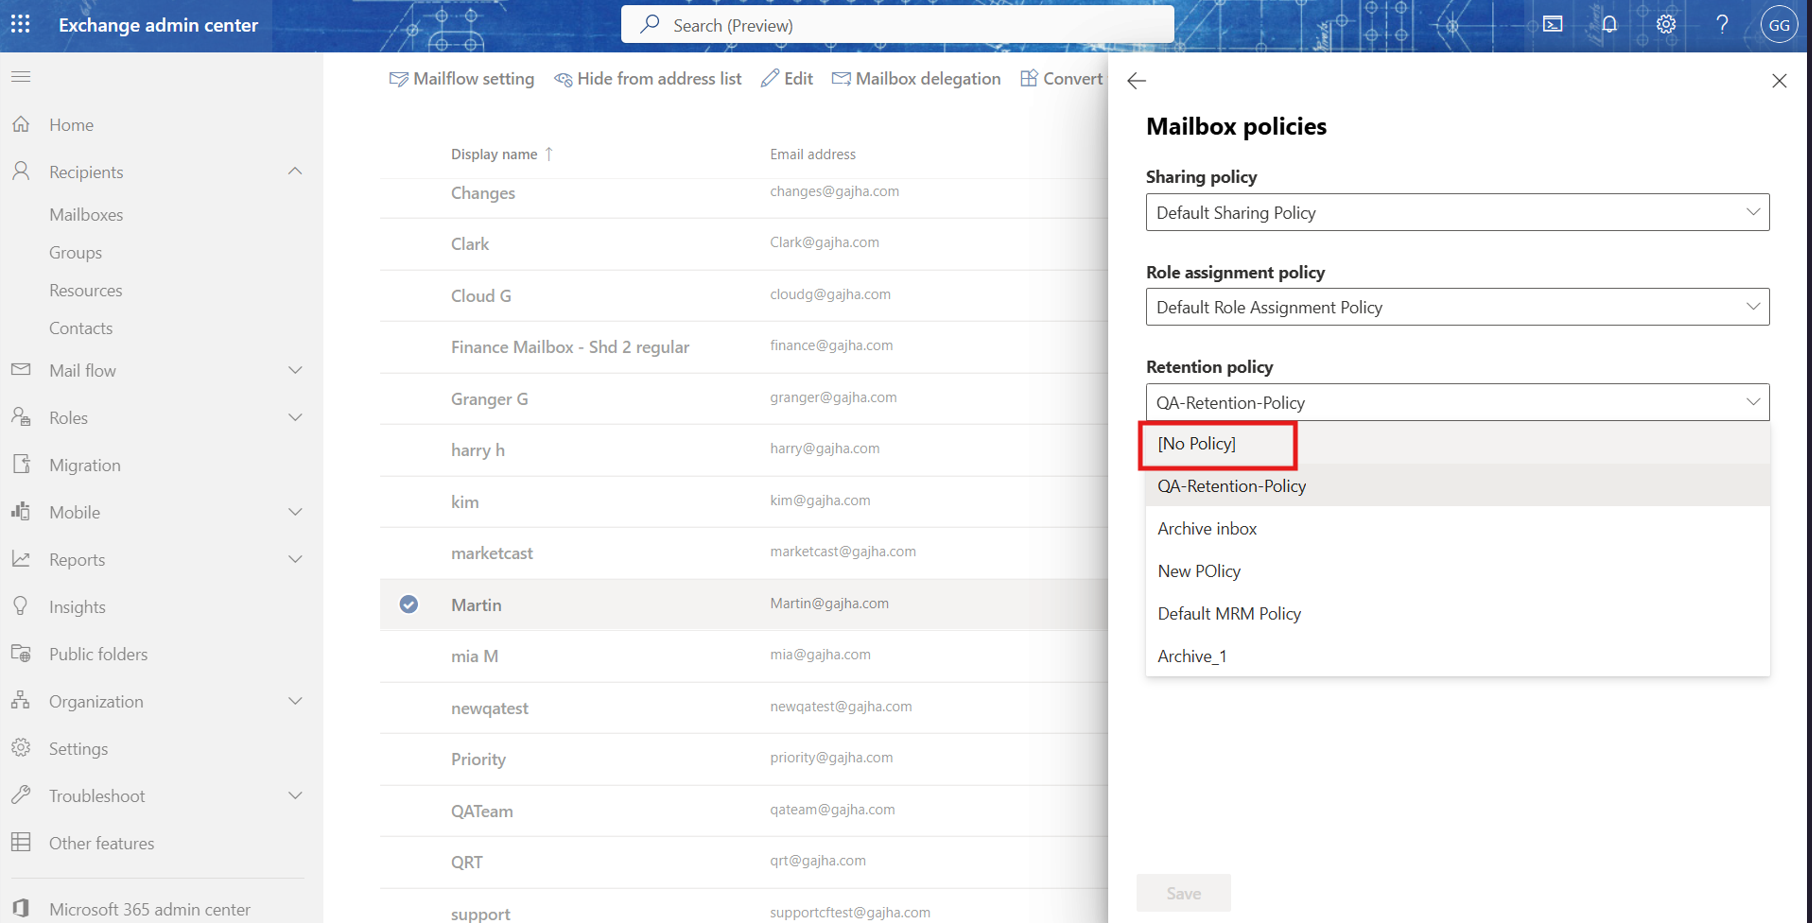Collapse the navigation hamburger menu
Image resolution: width=1812 pixels, height=923 pixels.
(x=21, y=77)
